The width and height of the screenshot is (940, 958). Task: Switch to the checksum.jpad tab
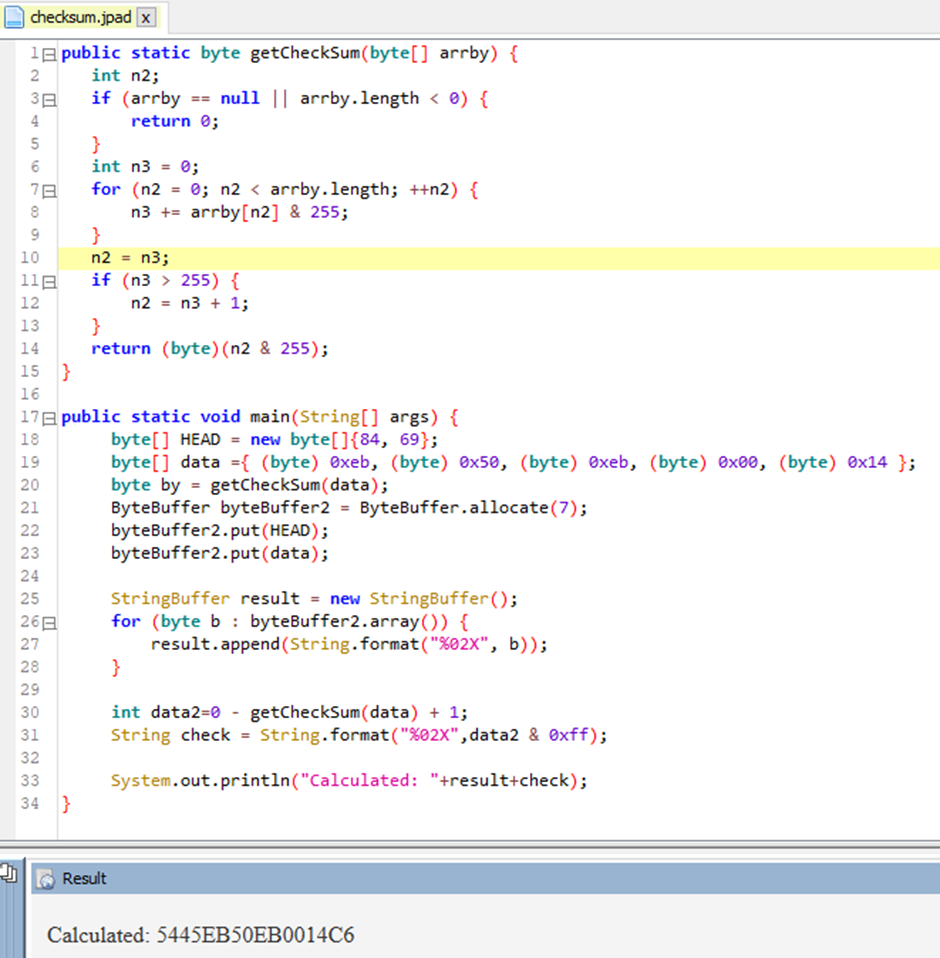click(x=80, y=18)
